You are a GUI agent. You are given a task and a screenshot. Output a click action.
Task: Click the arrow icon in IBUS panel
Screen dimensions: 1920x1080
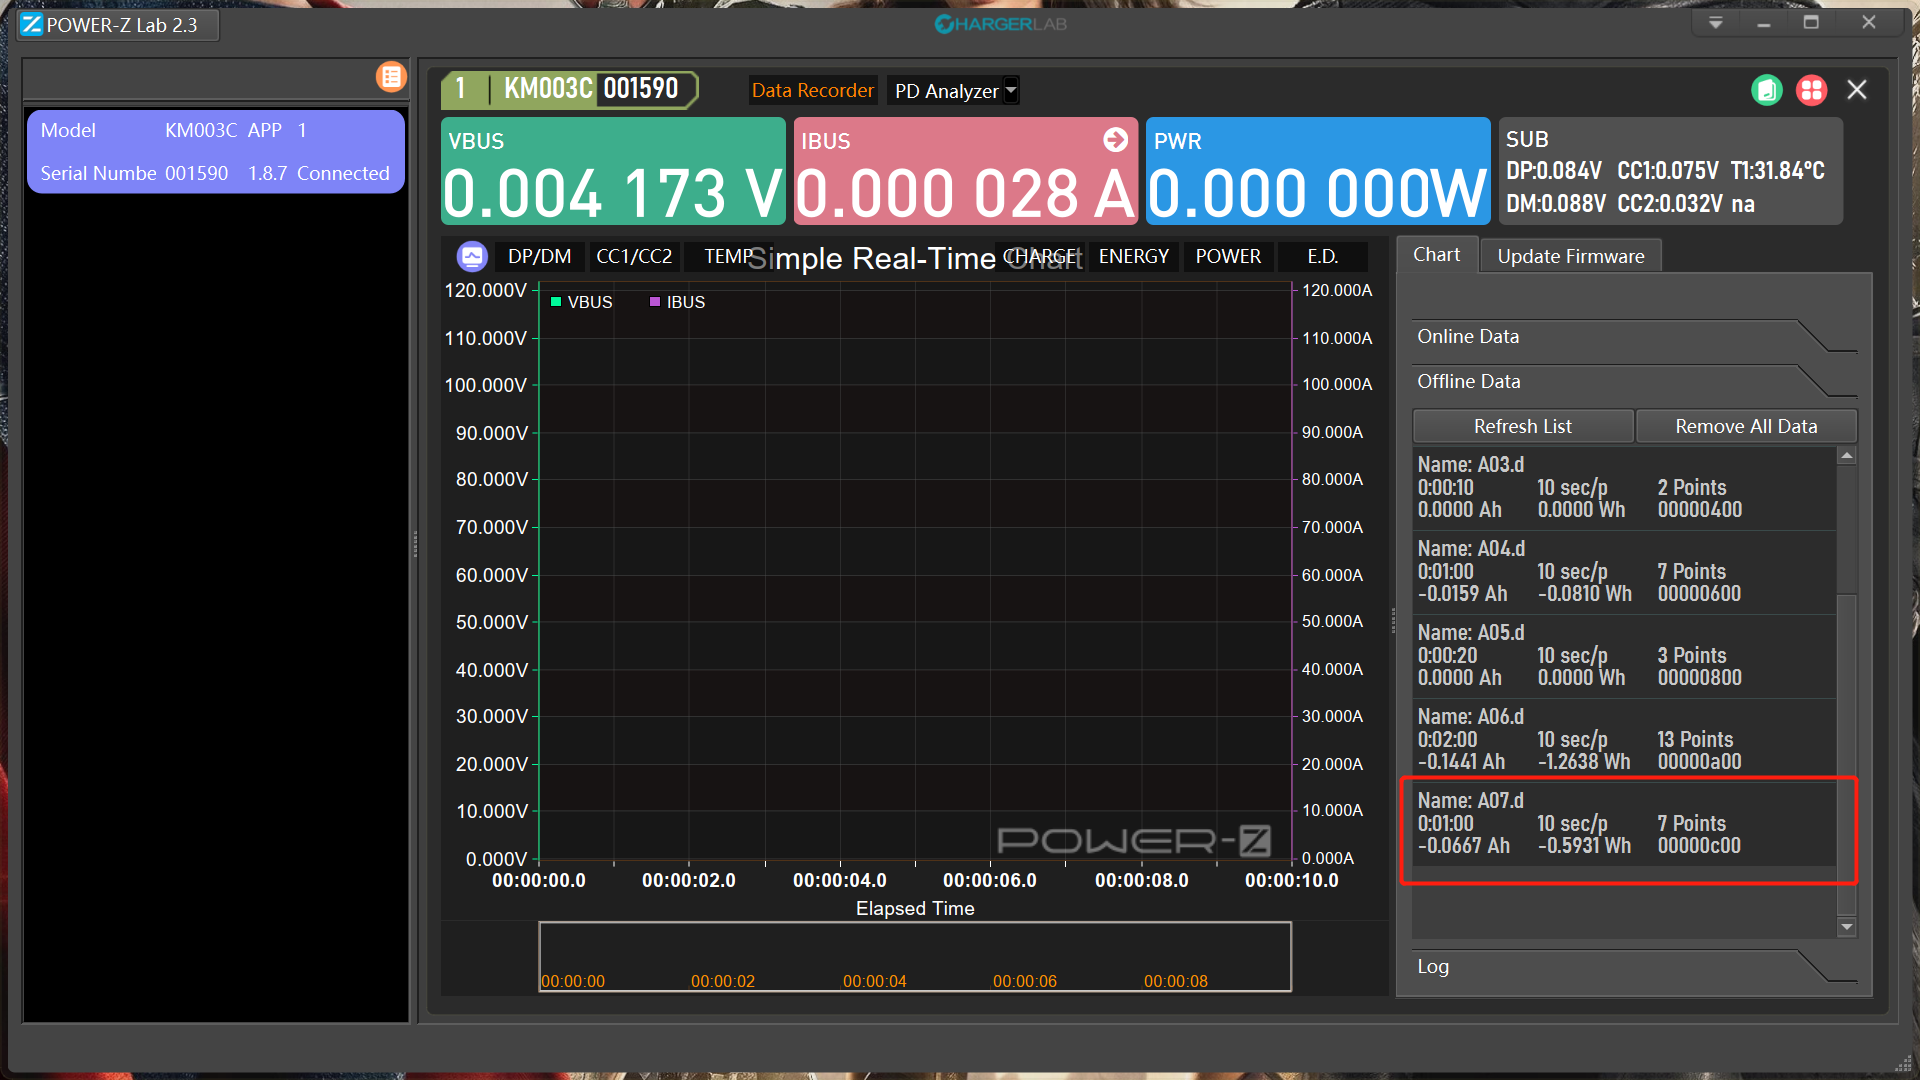pyautogui.click(x=1115, y=140)
